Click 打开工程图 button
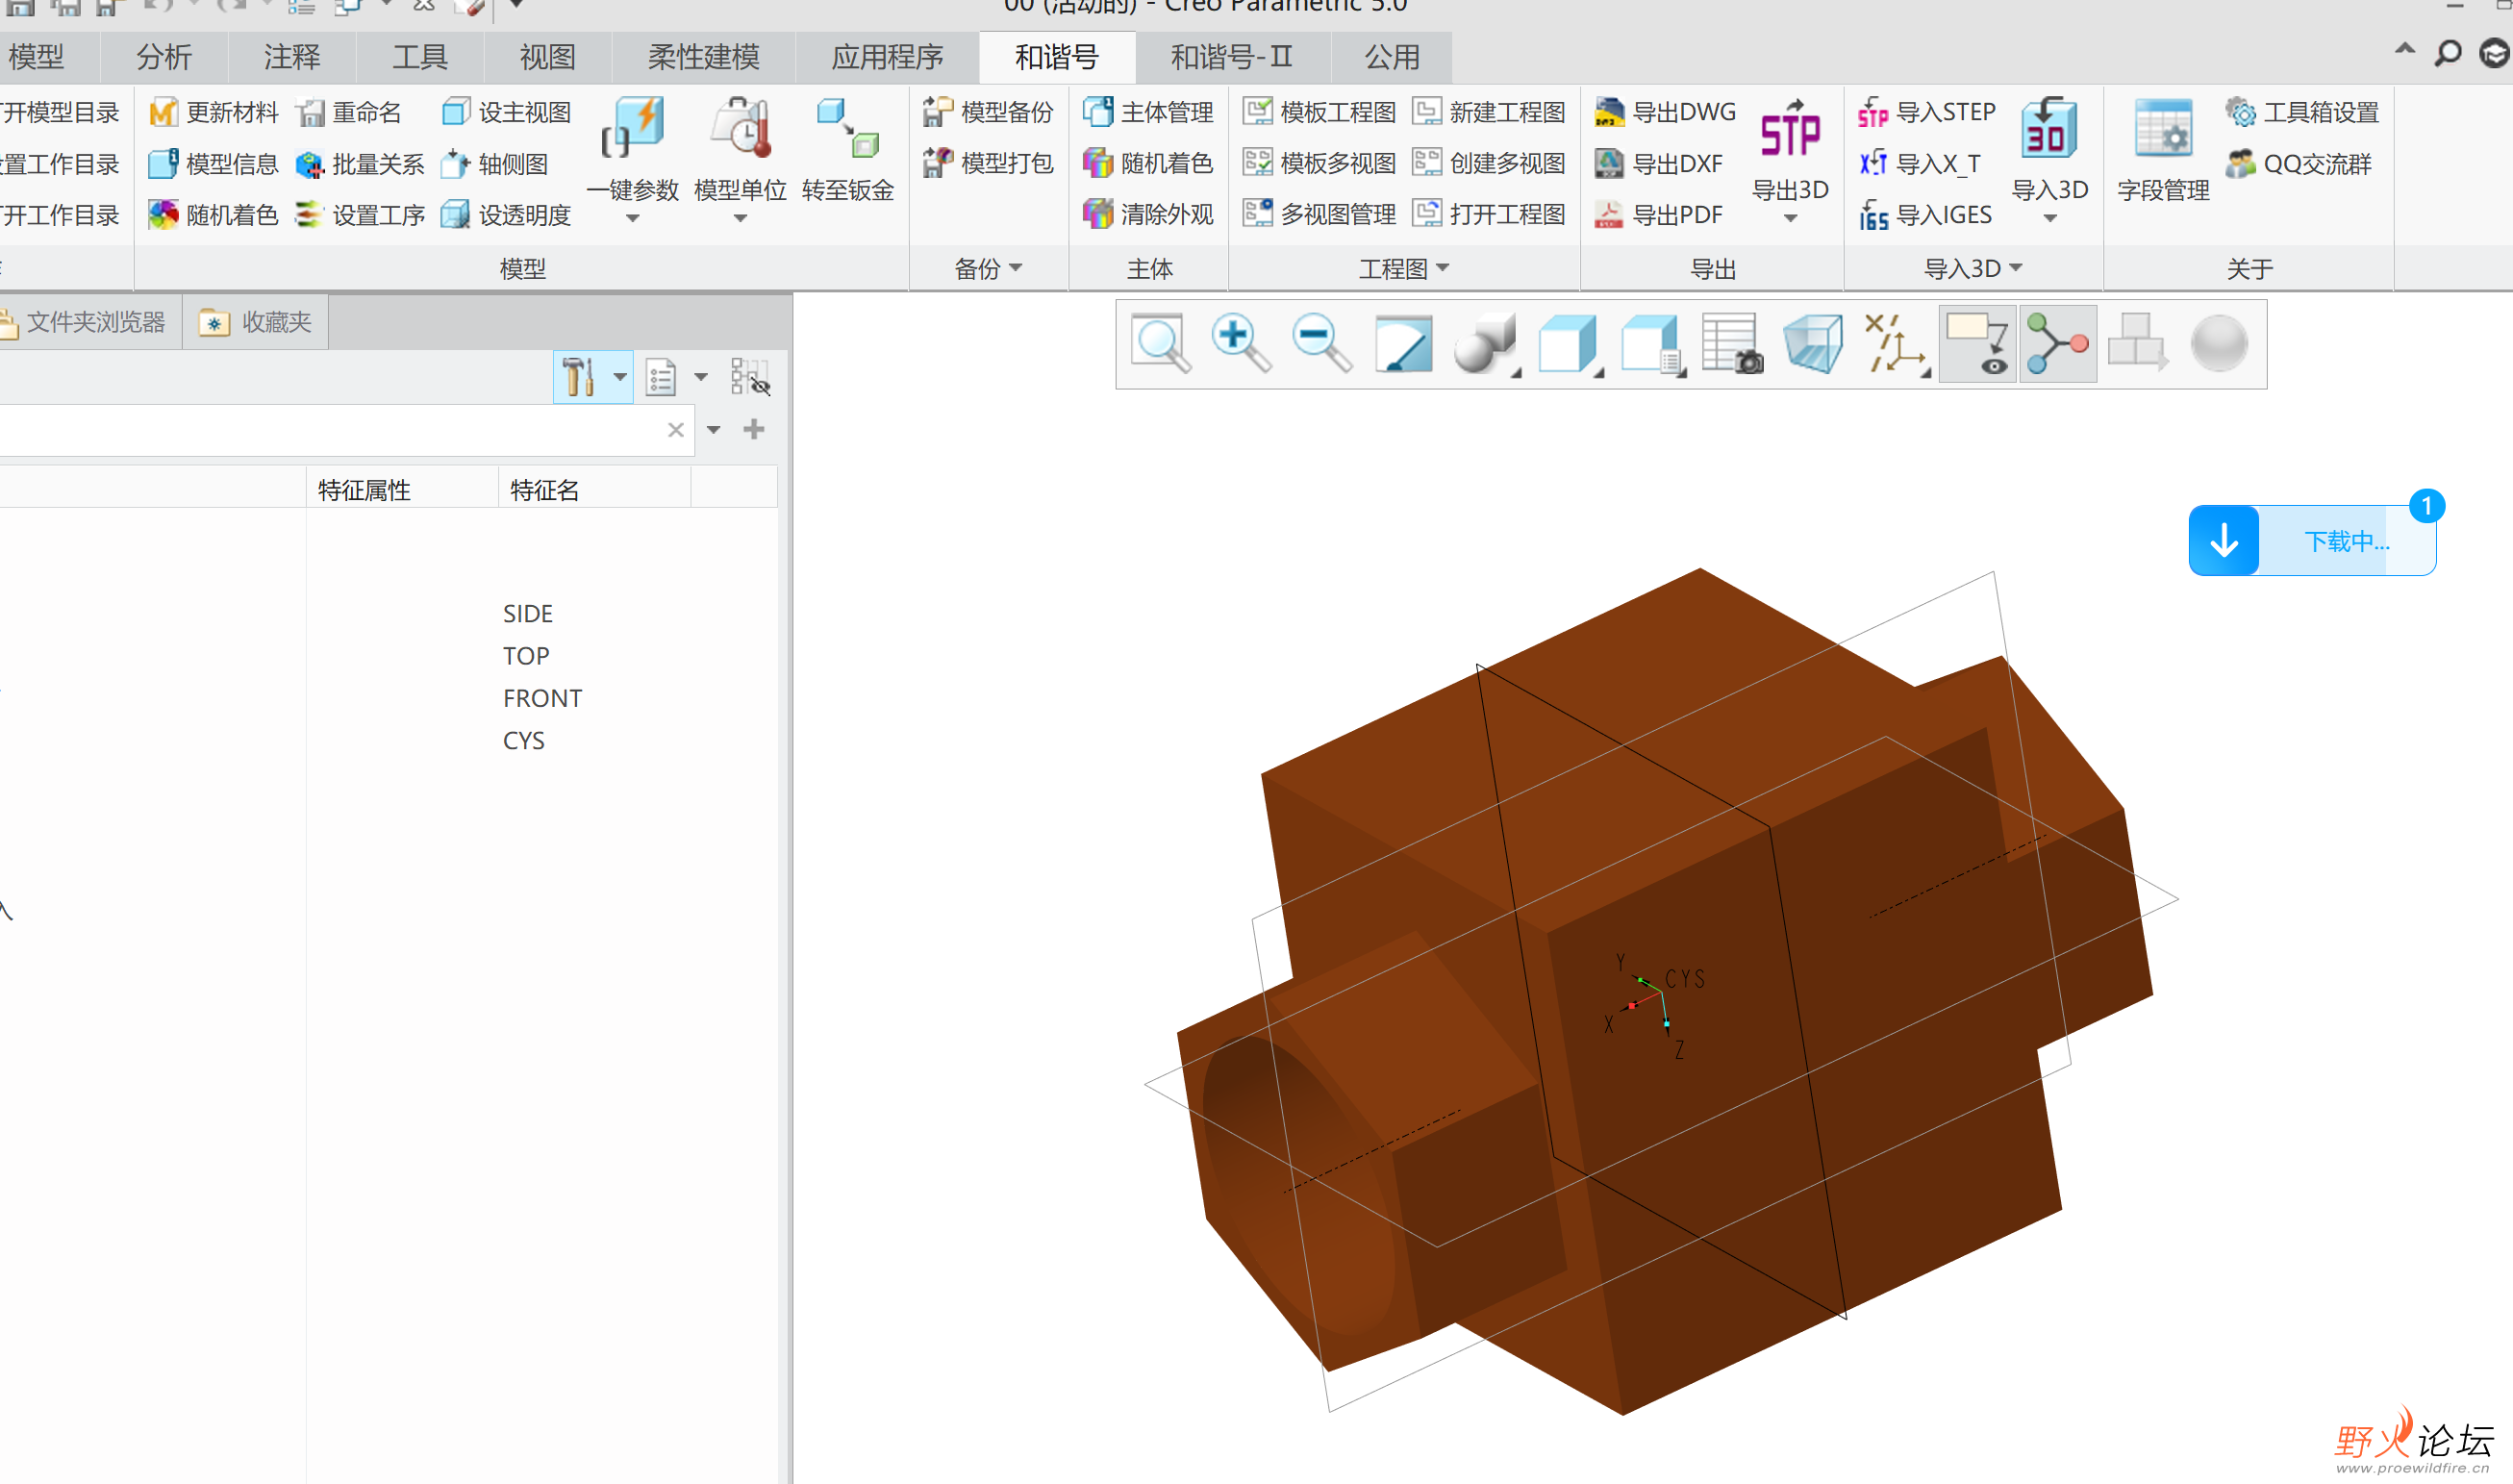This screenshot has height=1484, width=2513. point(1489,214)
